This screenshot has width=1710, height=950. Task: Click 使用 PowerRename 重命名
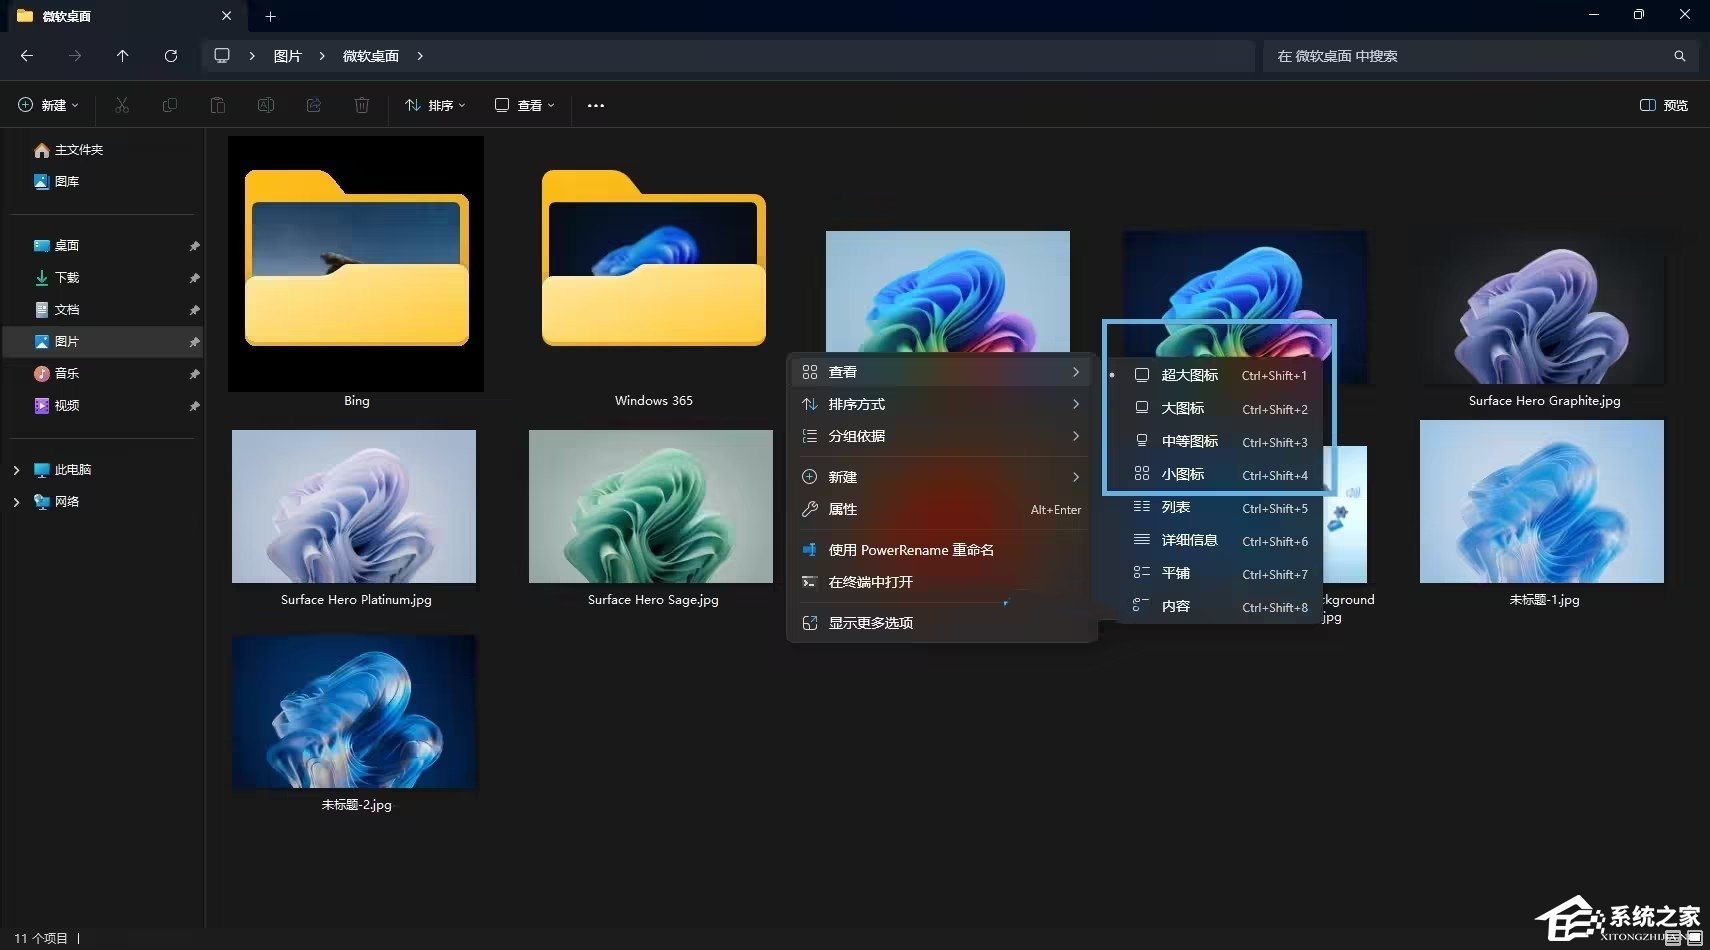pyautogui.click(x=941, y=550)
